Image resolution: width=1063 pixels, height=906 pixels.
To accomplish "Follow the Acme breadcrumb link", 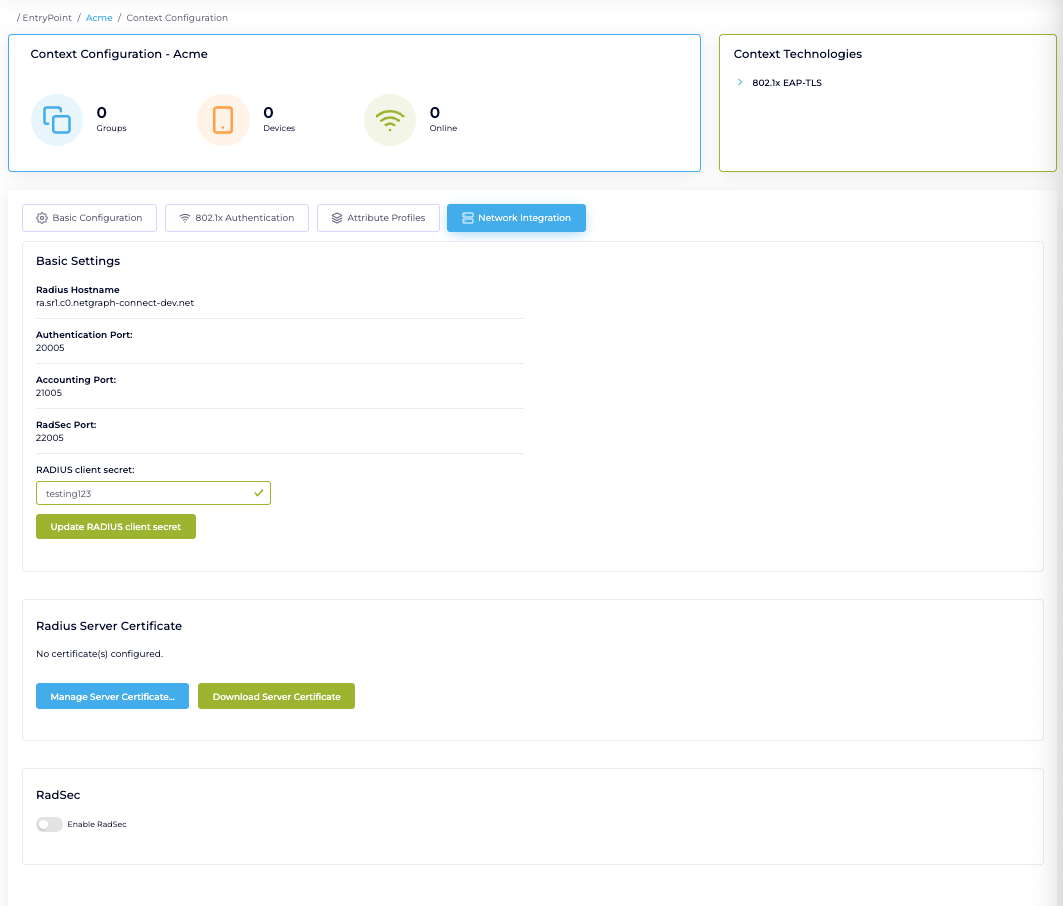I will point(99,18).
